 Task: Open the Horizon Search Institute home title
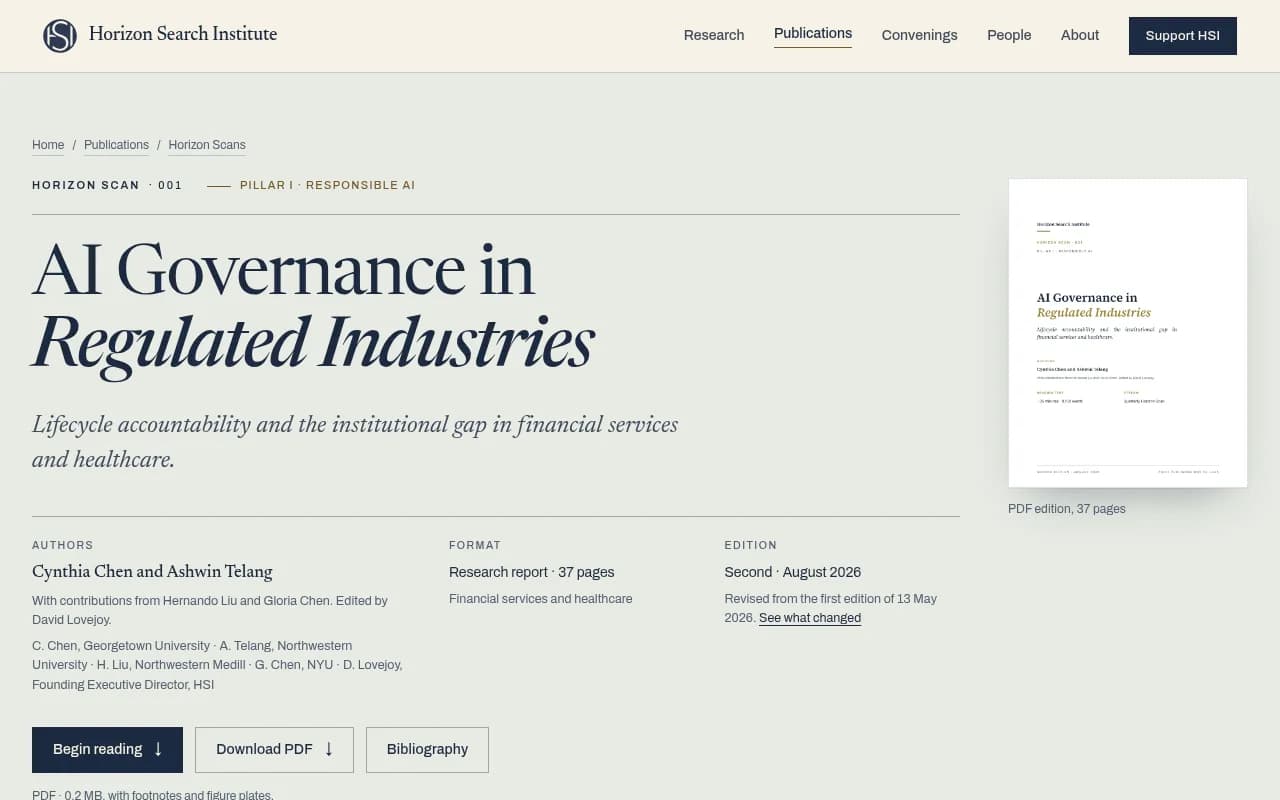click(183, 34)
